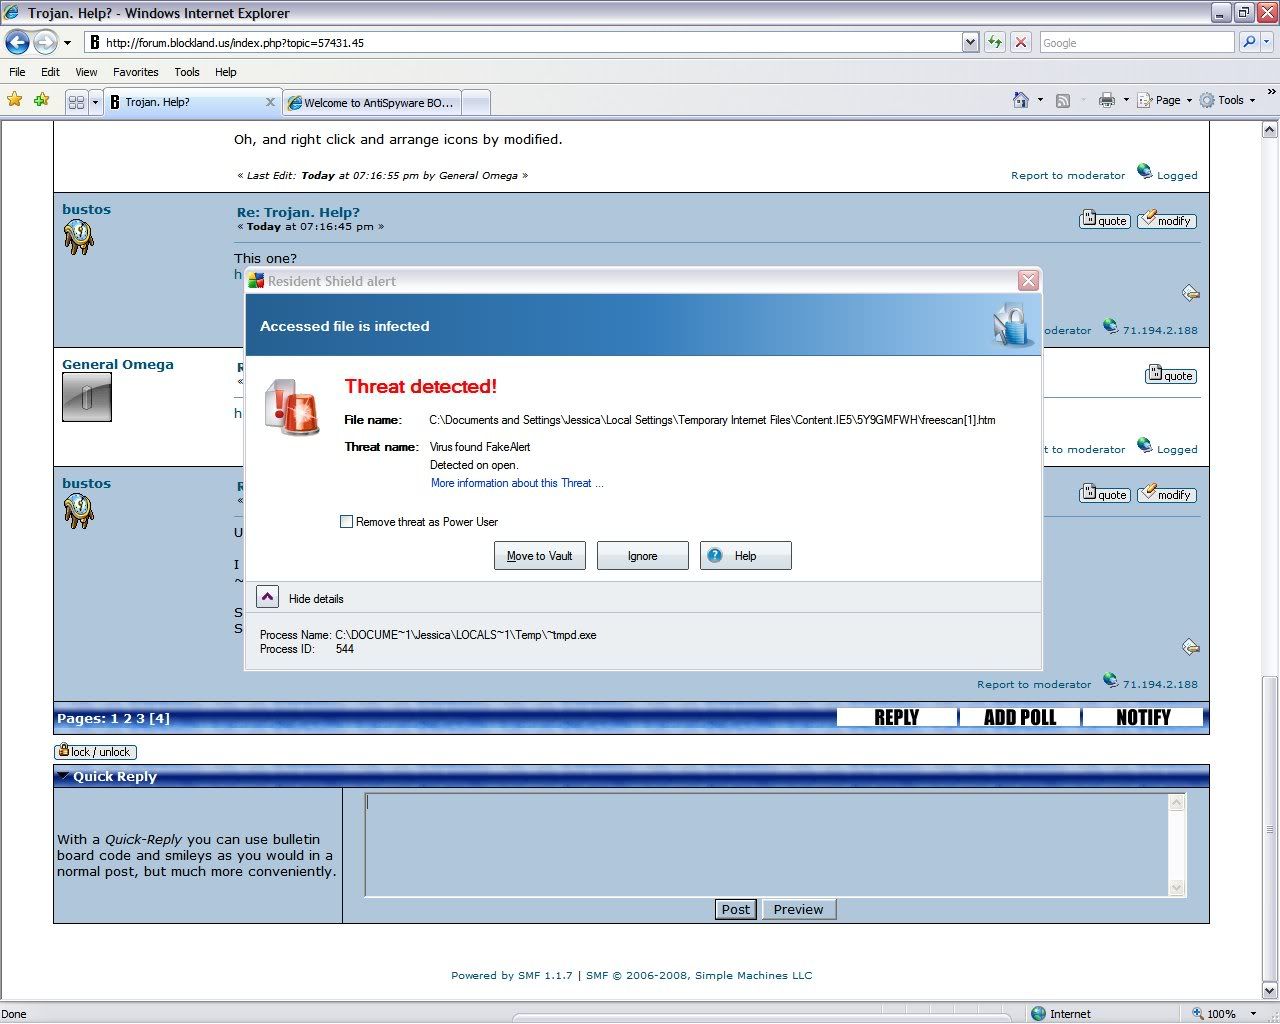Click the lock / unlock topic button
1280x1024 pixels.
(96, 752)
